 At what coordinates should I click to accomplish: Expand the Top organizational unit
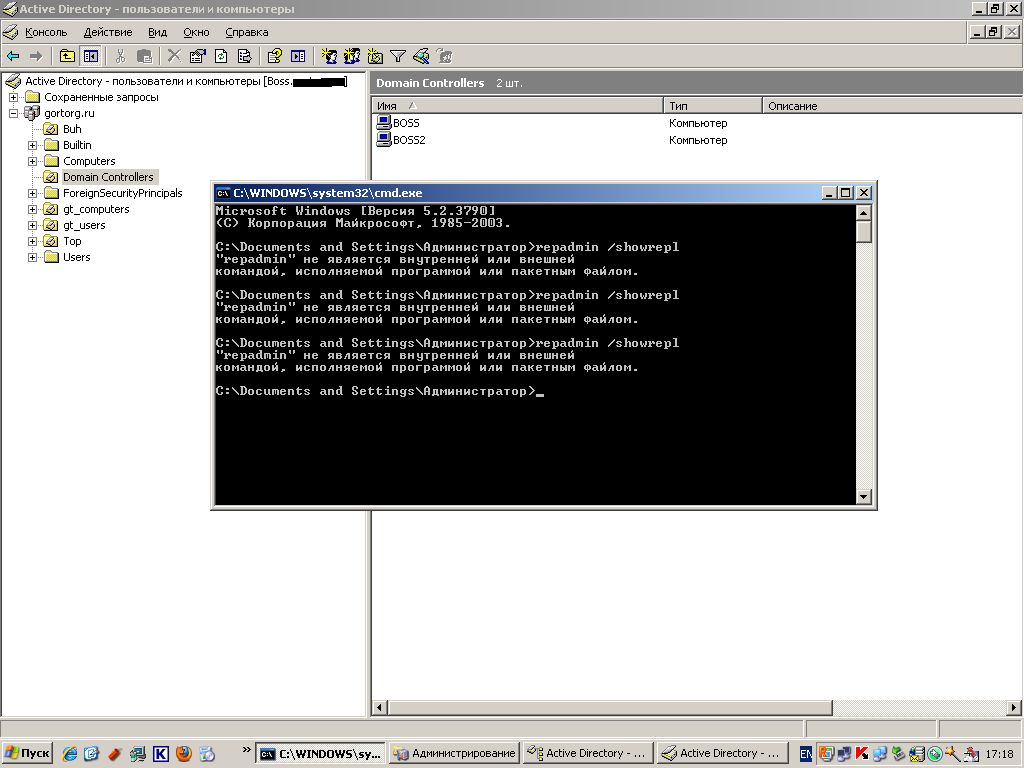click(x=32, y=241)
